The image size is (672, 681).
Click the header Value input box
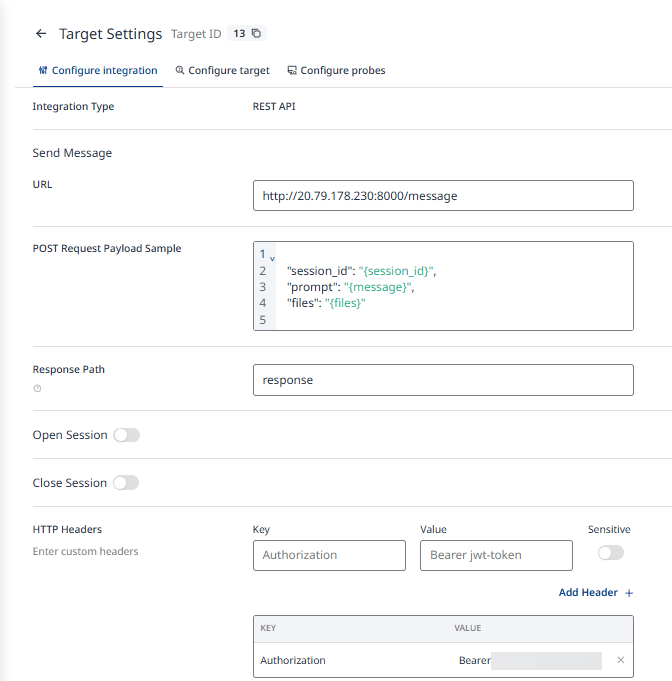click(496, 555)
